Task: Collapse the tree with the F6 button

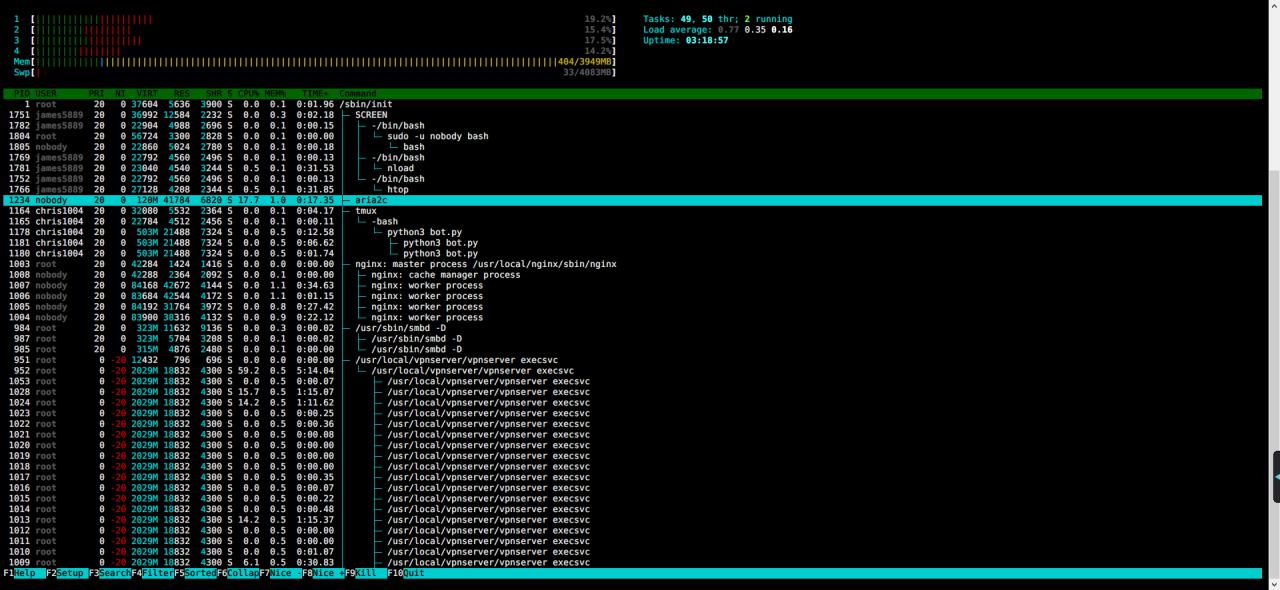Action: [241, 573]
